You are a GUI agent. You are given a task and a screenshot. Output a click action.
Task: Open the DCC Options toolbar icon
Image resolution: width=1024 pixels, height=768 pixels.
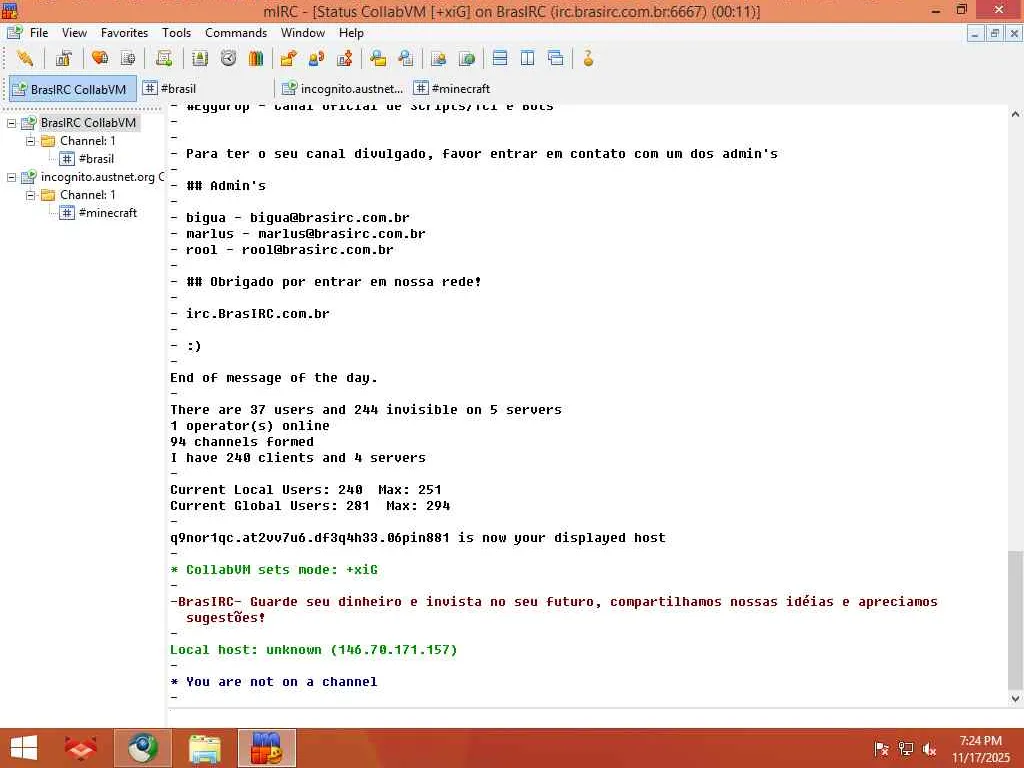345,58
